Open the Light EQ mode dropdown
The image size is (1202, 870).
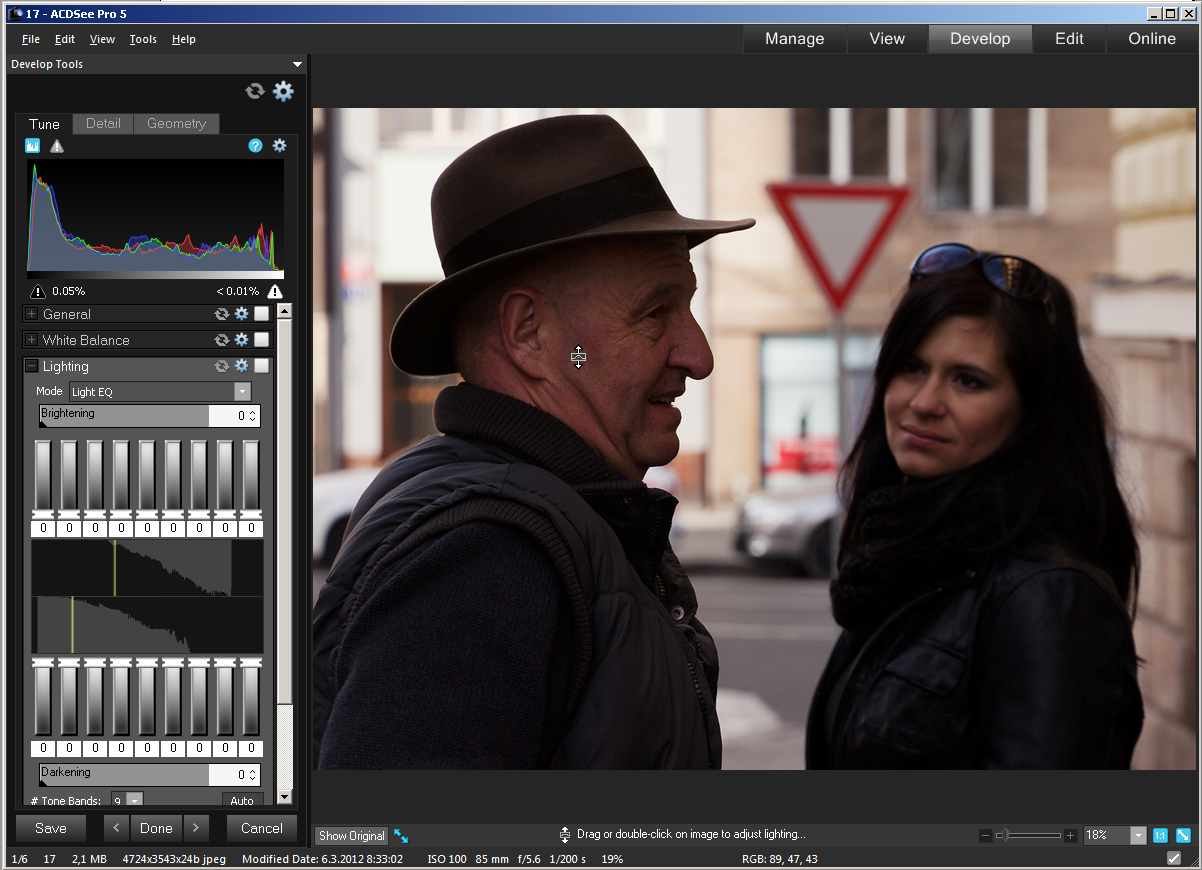pos(242,392)
